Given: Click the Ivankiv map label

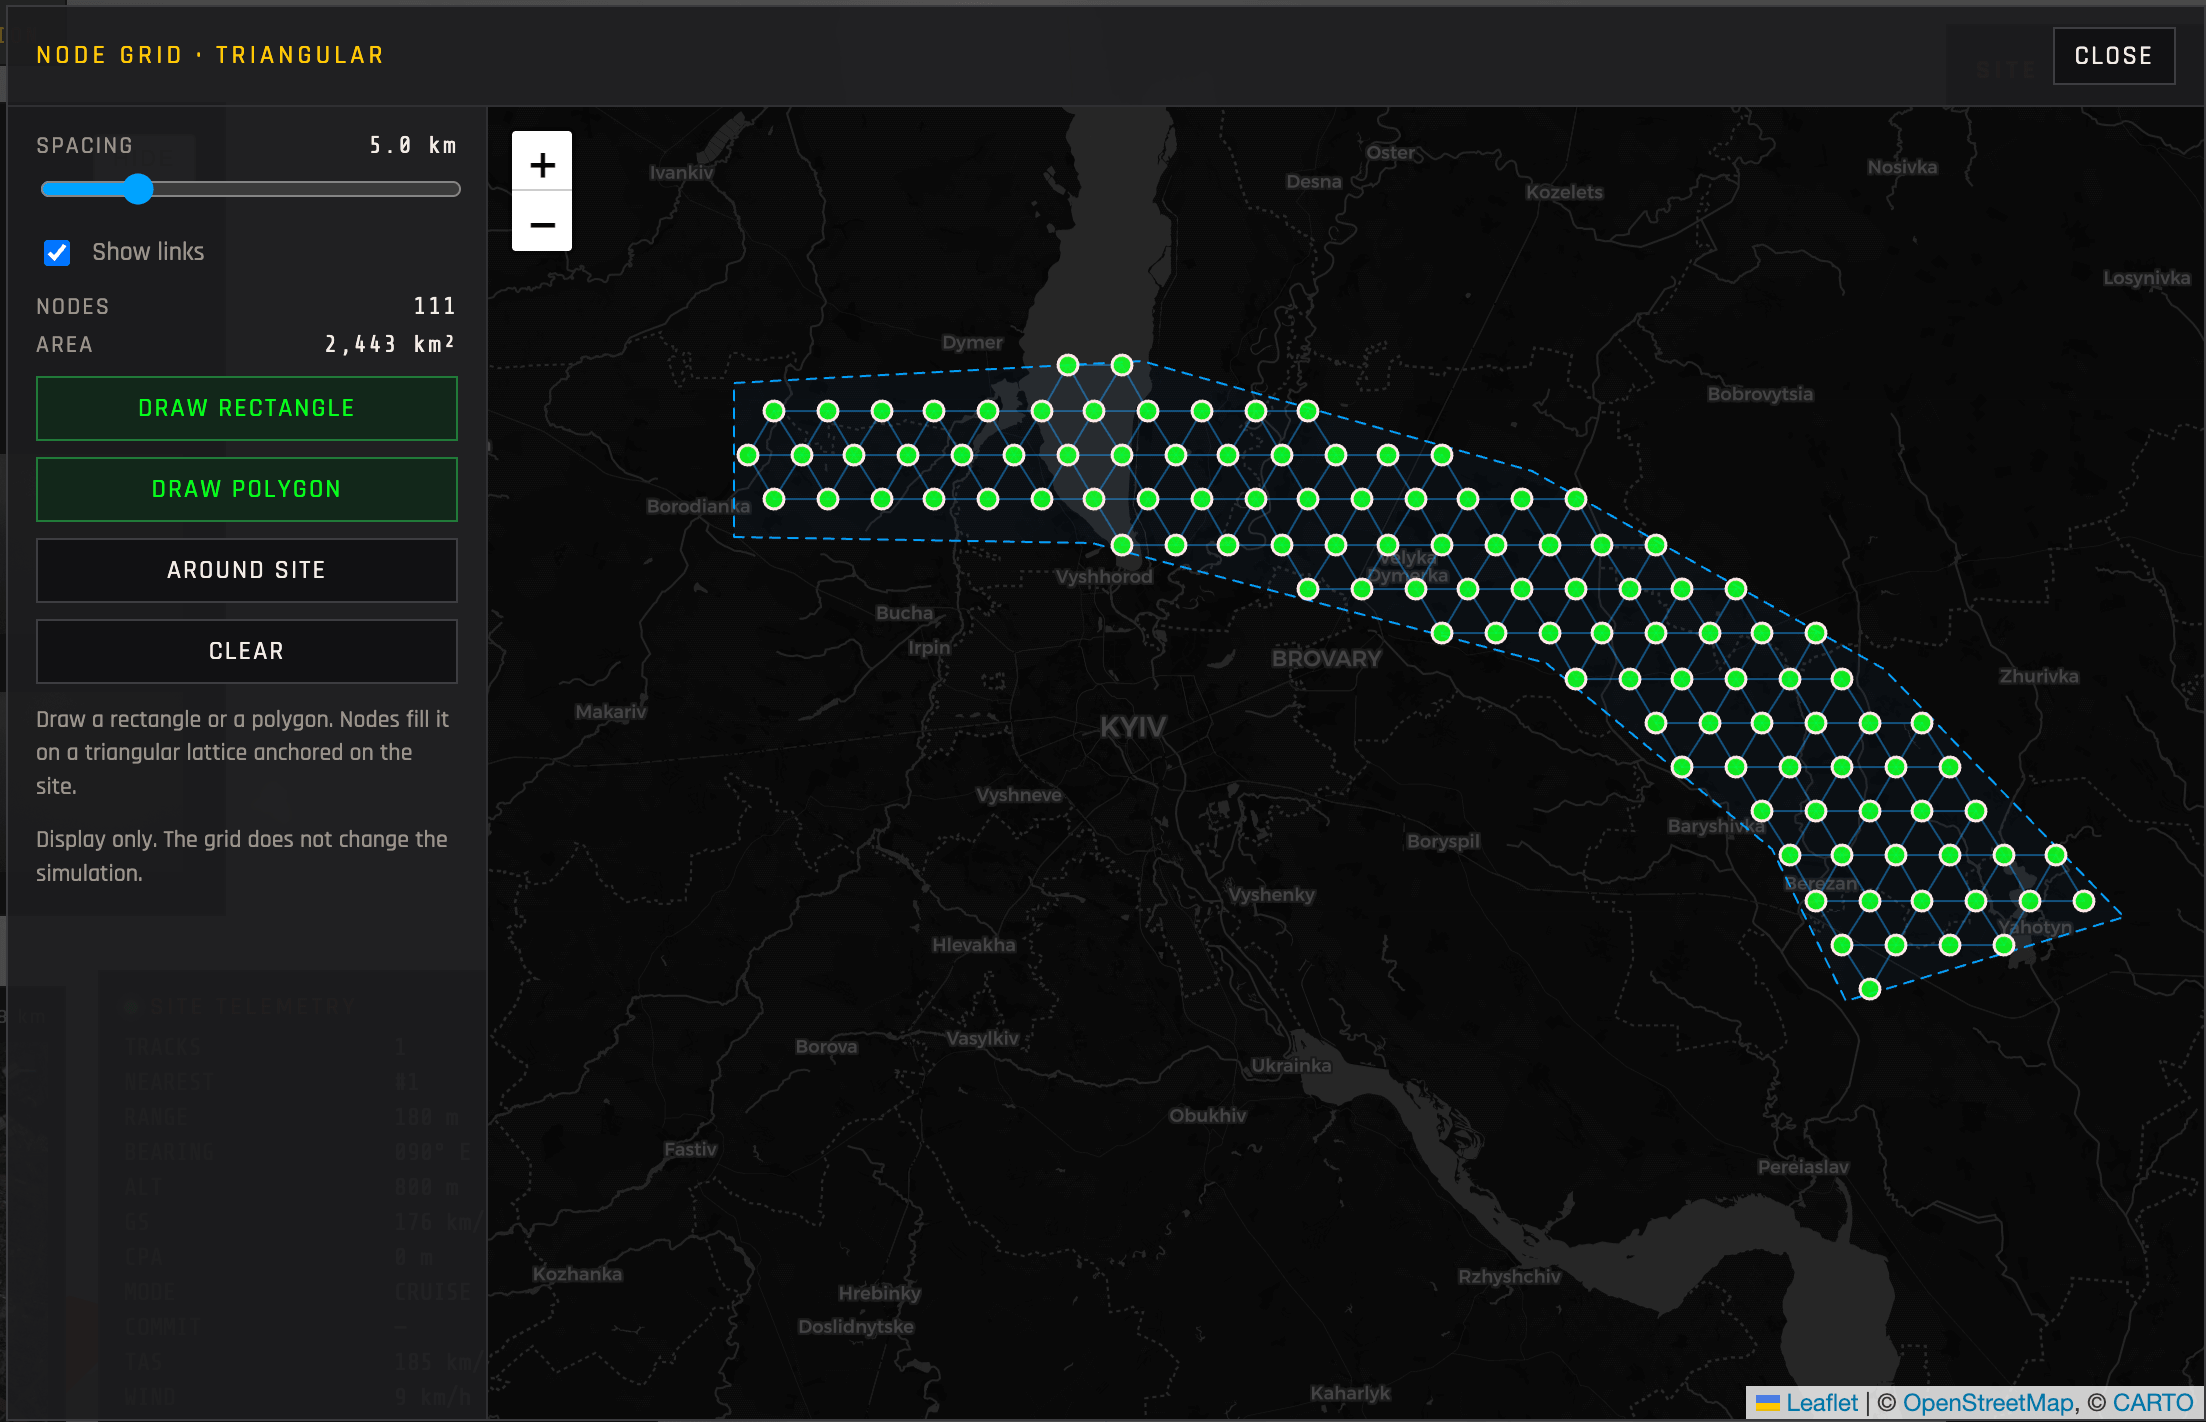Looking at the screenshot, I should pyautogui.click(x=682, y=172).
